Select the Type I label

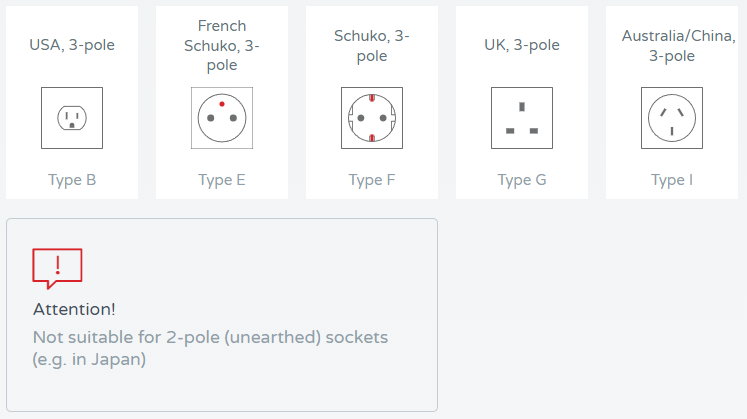pos(672,181)
